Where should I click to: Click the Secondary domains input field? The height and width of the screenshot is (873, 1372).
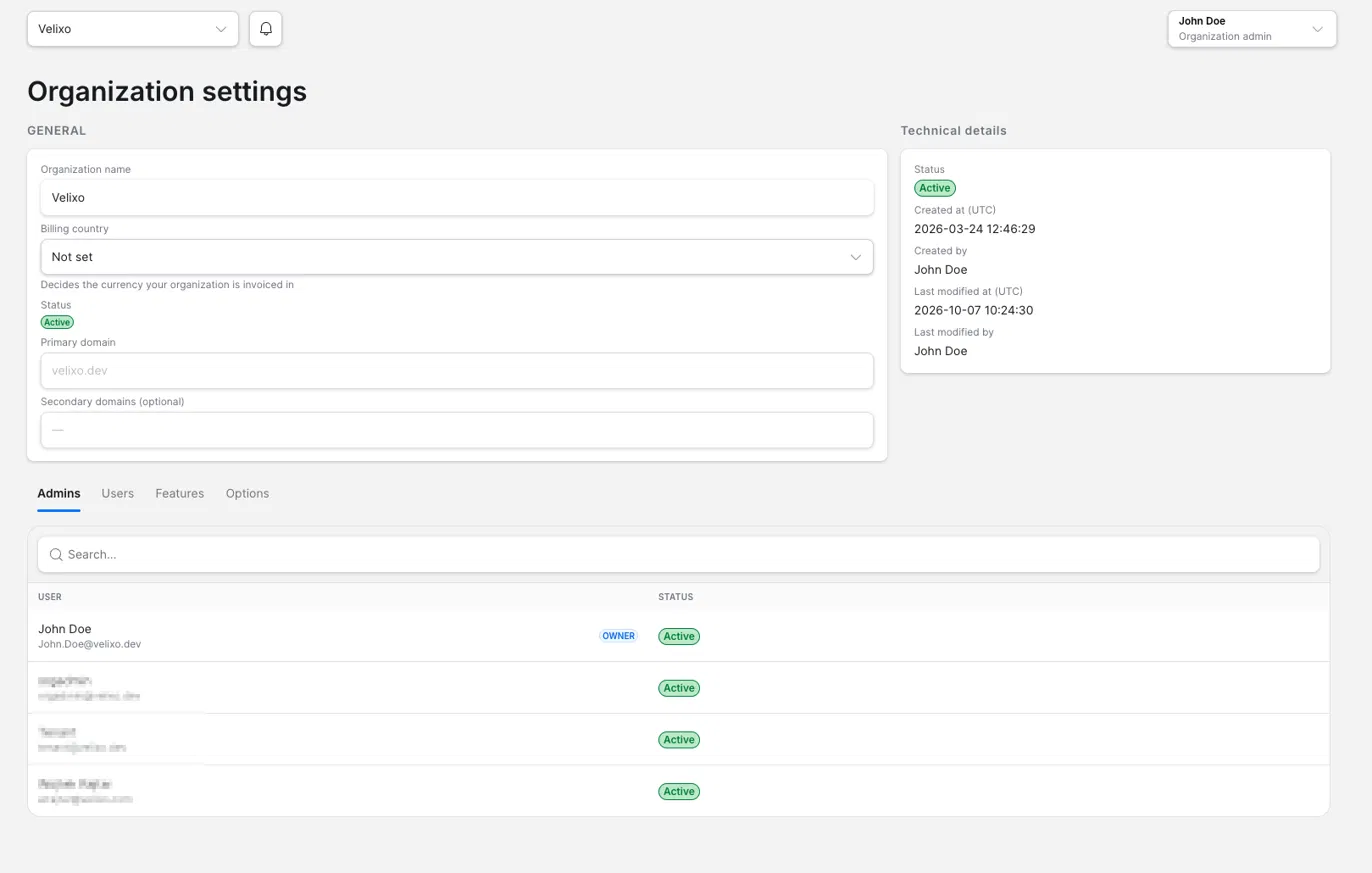(x=457, y=430)
